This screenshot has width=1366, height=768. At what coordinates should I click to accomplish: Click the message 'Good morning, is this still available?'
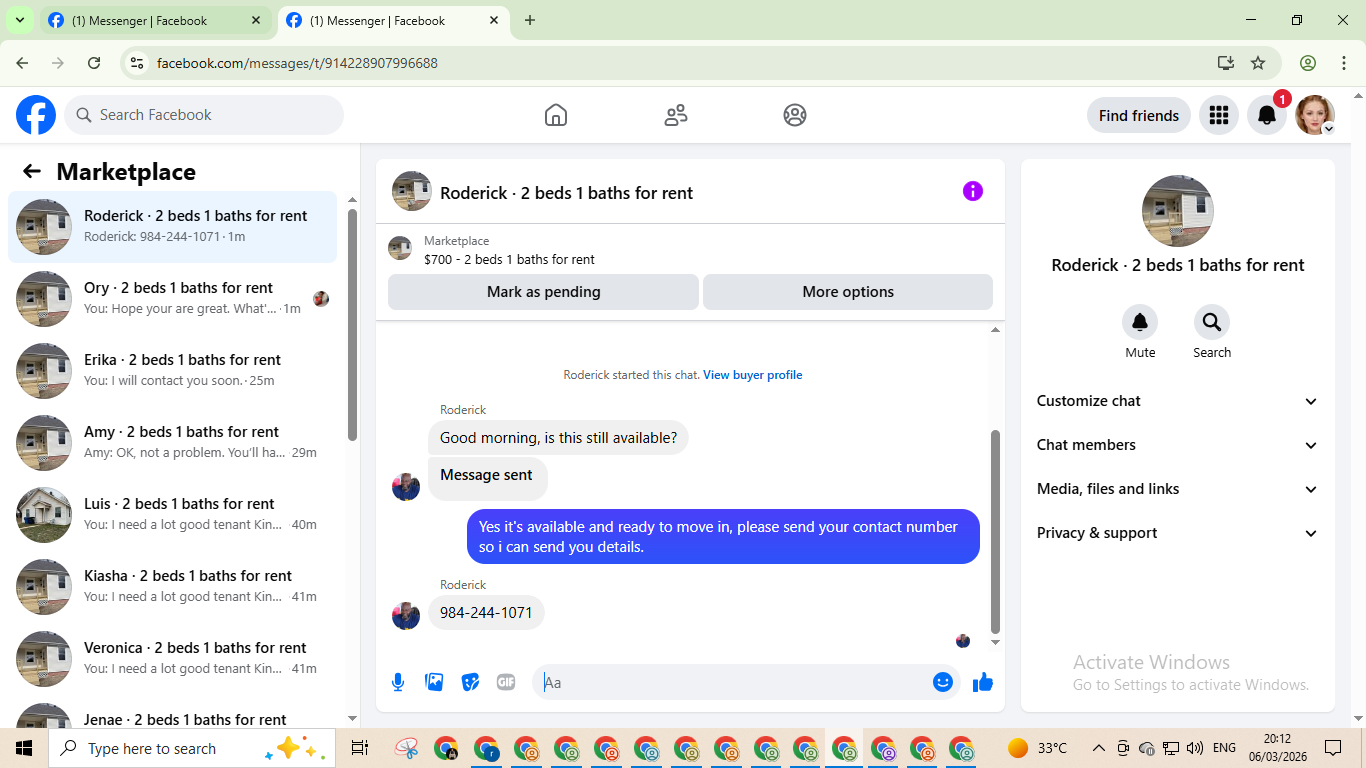pyautogui.click(x=558, y=437)
